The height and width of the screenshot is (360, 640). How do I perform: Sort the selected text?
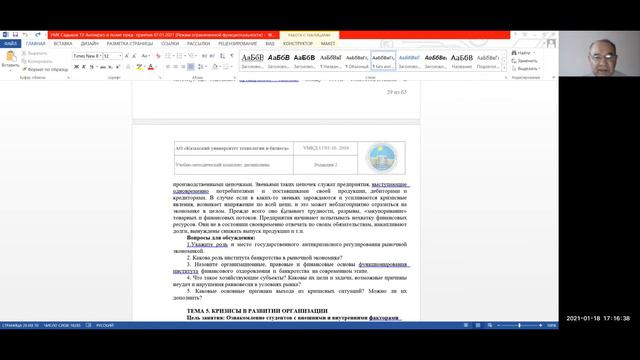pyautogui.click(x=222, y=56)
